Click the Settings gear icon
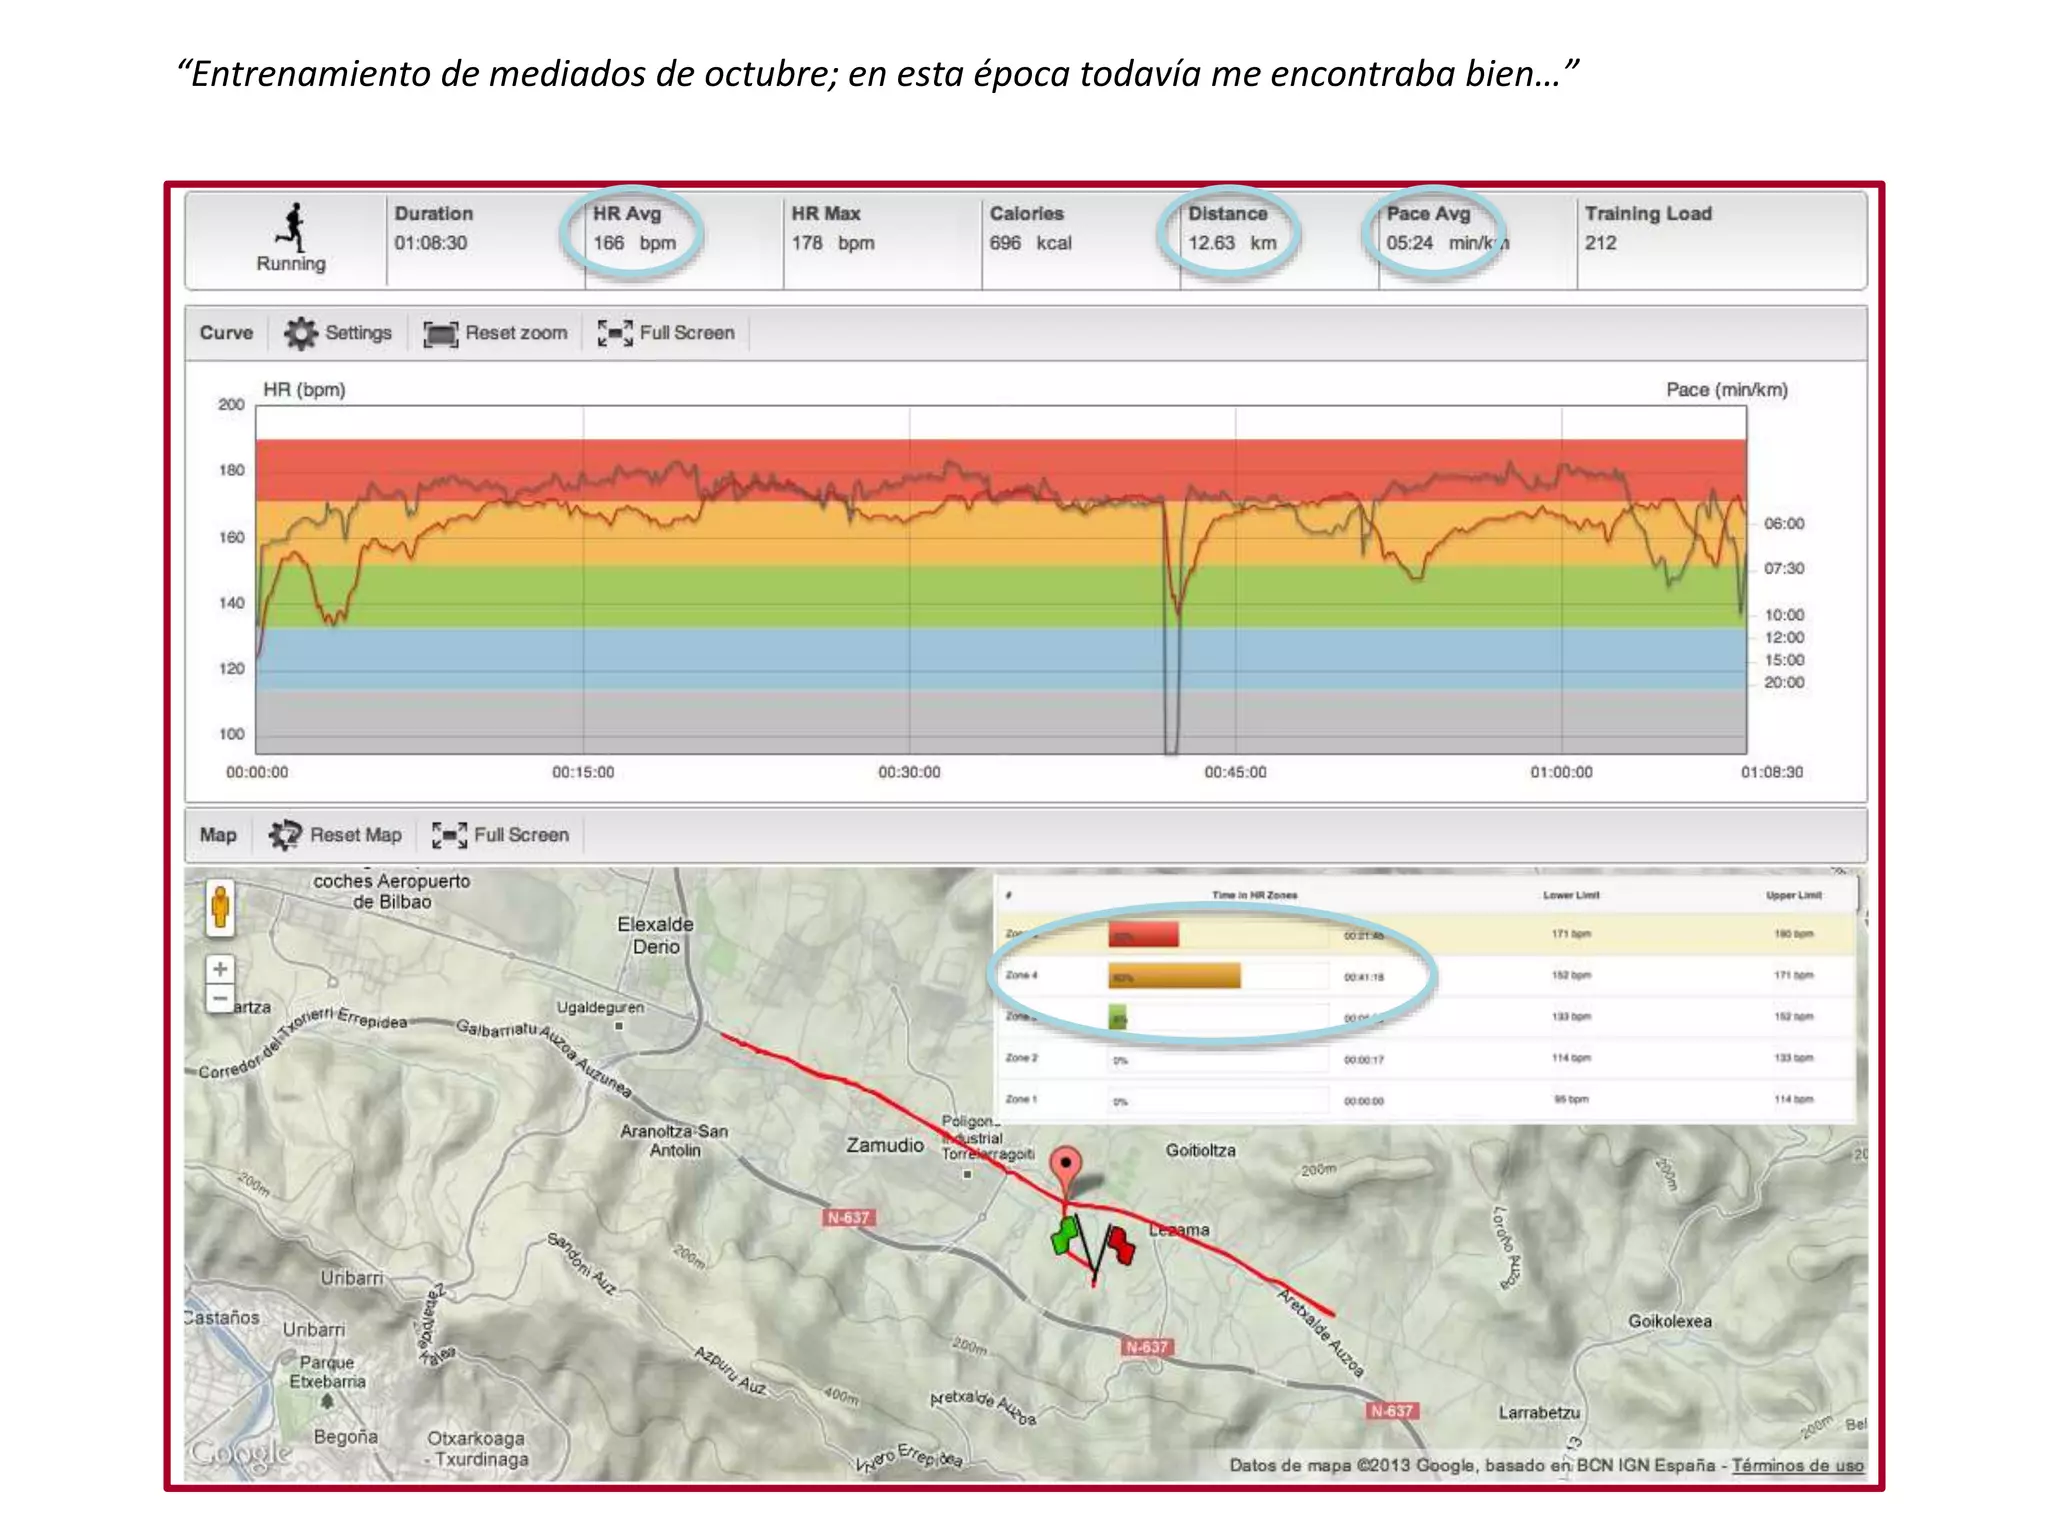The height and width of the screenshot is (1536, 2048). 300,333
